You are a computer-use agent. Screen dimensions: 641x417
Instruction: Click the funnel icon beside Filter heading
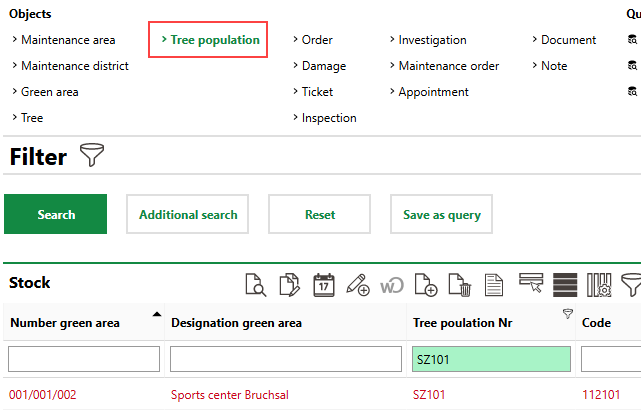92,156
